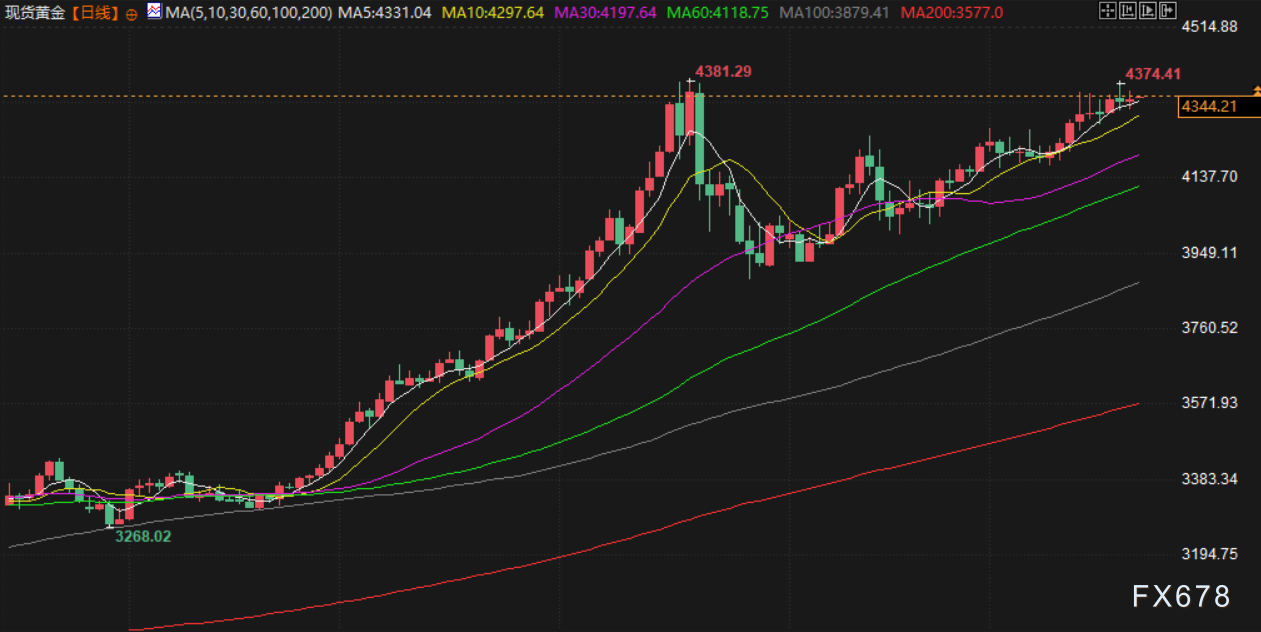Viewport: 1261px width, 632px height.
Task: Click the play-arrow replay icon at top right
Action: tap(1147, 12)
